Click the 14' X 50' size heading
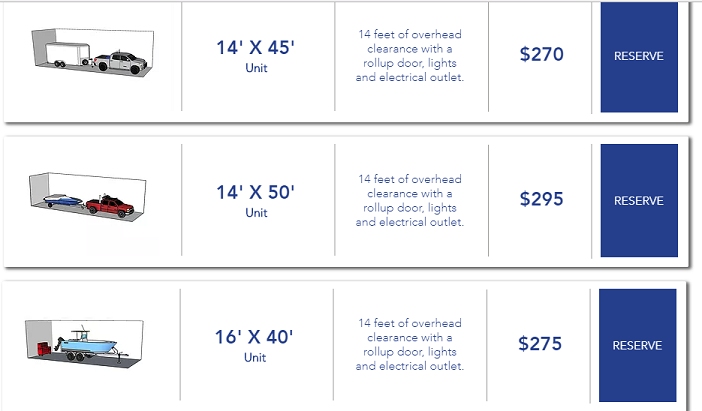The height and width of the screenshot is (411, 702). click(256, 192)
